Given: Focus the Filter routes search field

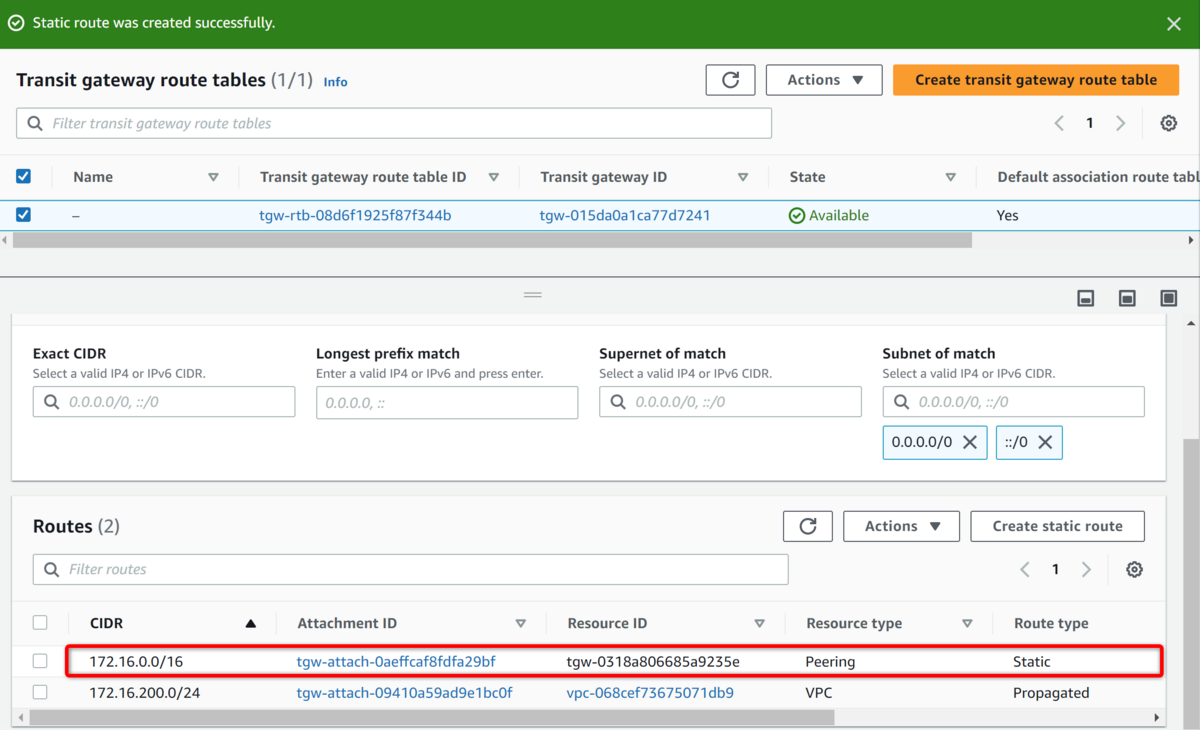Looking at the screenshot, I should [x=411, y=569].
